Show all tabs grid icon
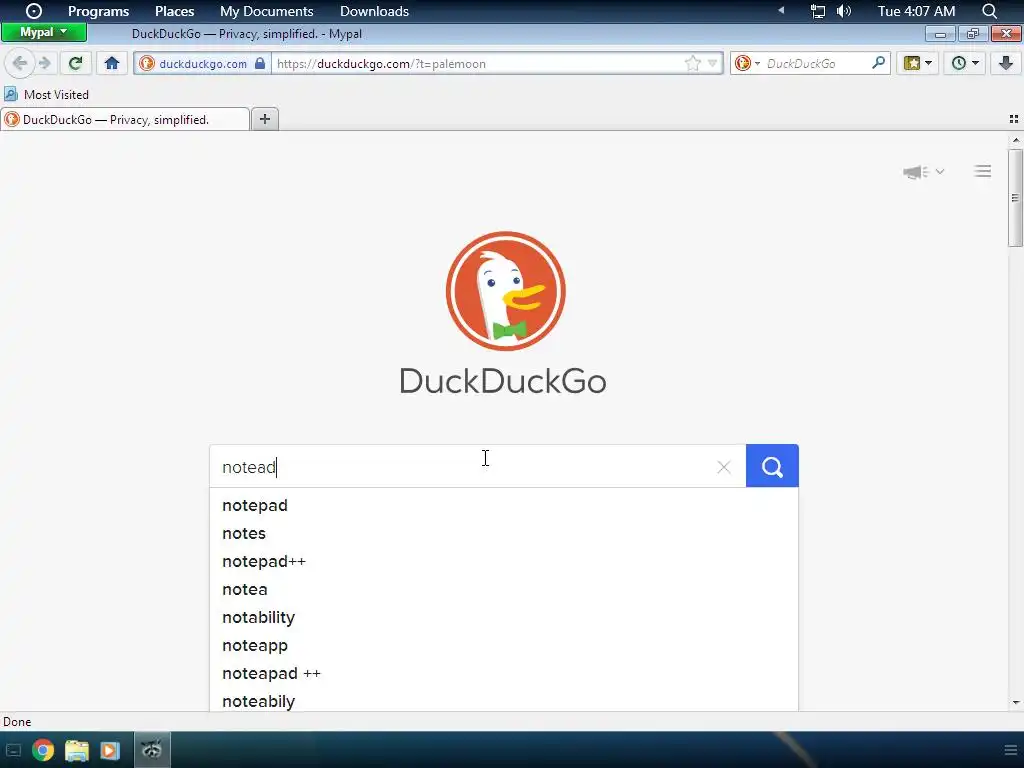Viewport: 1024px width, 768px height. pyautogui.click(x=1014, y=119)
